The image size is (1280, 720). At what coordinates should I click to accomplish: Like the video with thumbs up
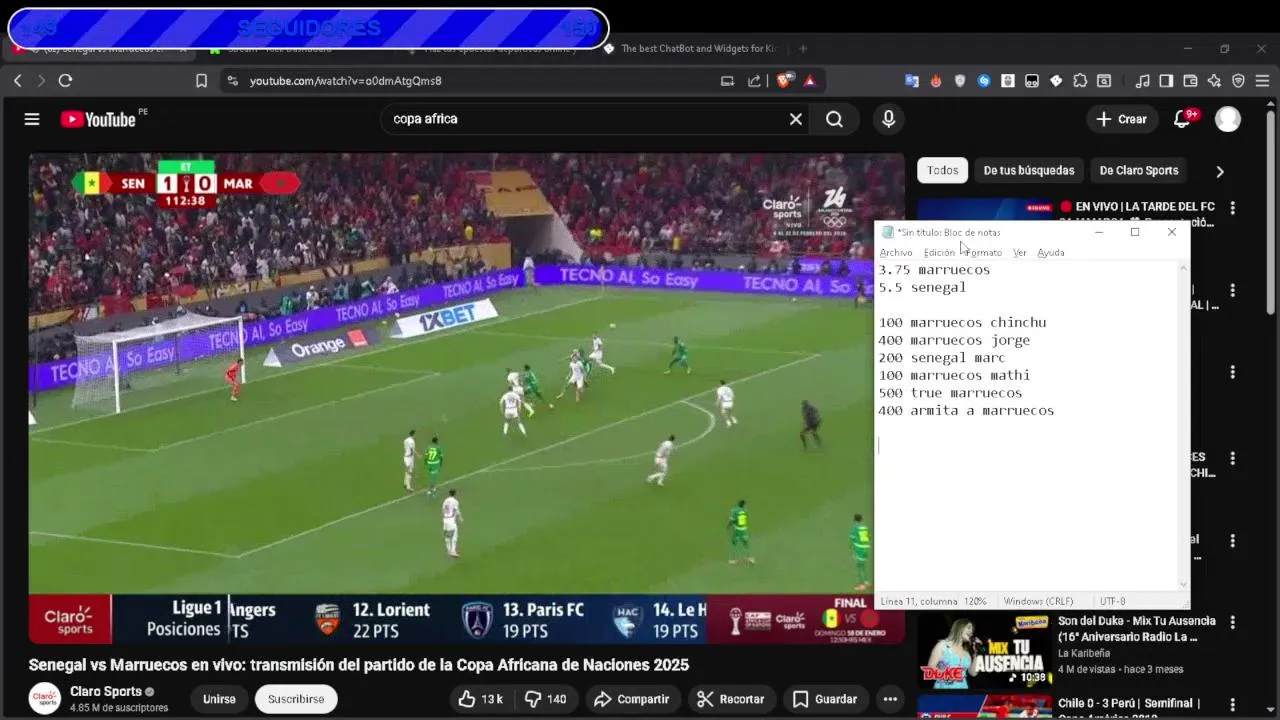pyautogui.click(x=480, y=699)
